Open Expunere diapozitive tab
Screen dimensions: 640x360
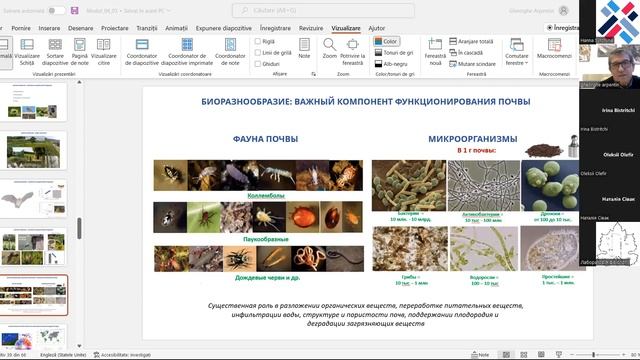point(224,28)
